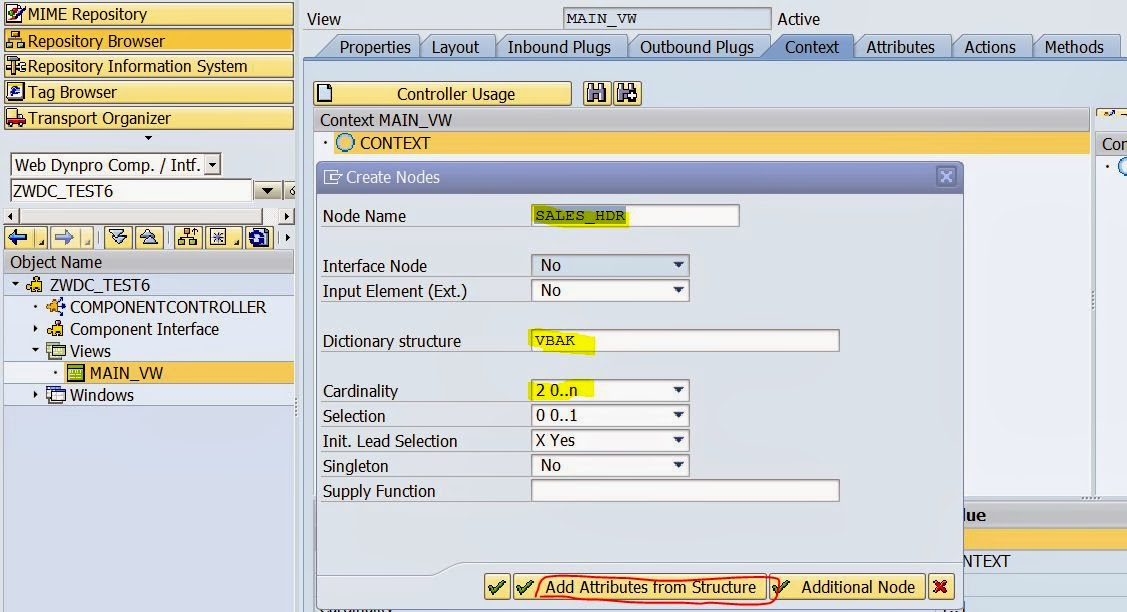This screenshot has width=1127, height=612.
Task: Click Add Attributes from Structure
Action: click(640, 588)
